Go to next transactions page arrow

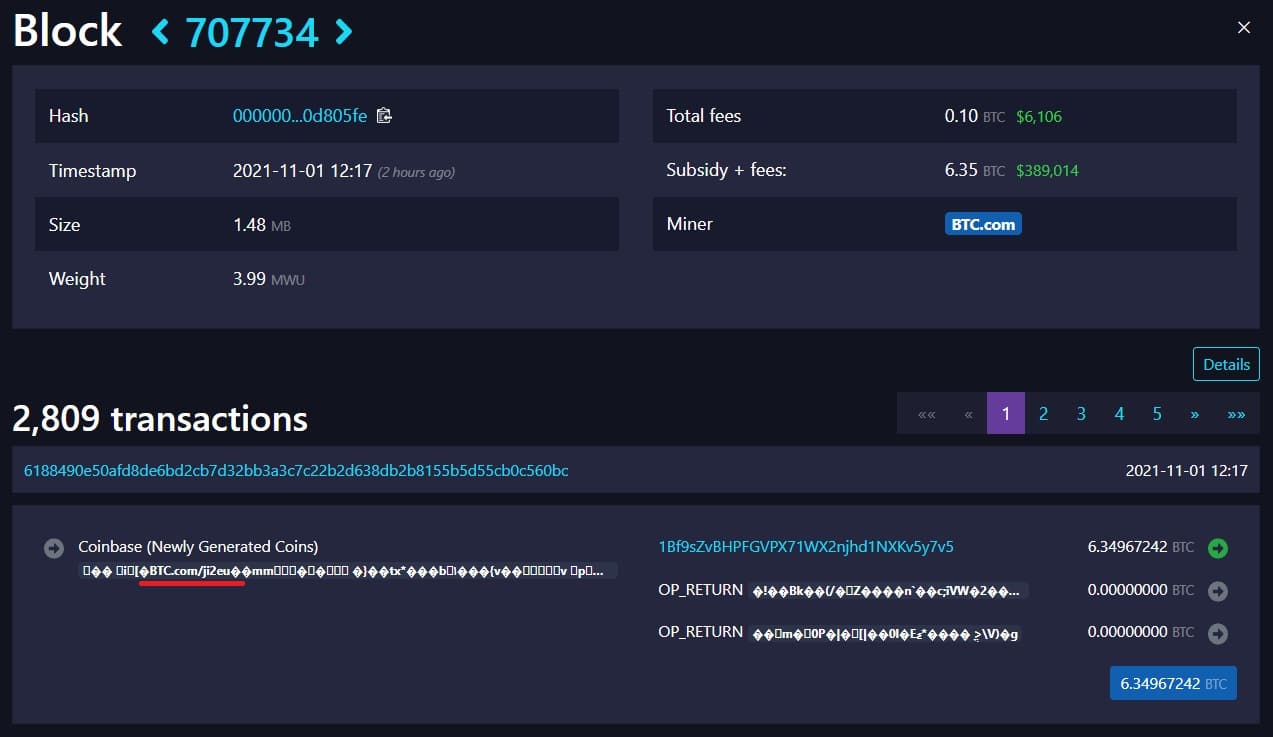1194,414
